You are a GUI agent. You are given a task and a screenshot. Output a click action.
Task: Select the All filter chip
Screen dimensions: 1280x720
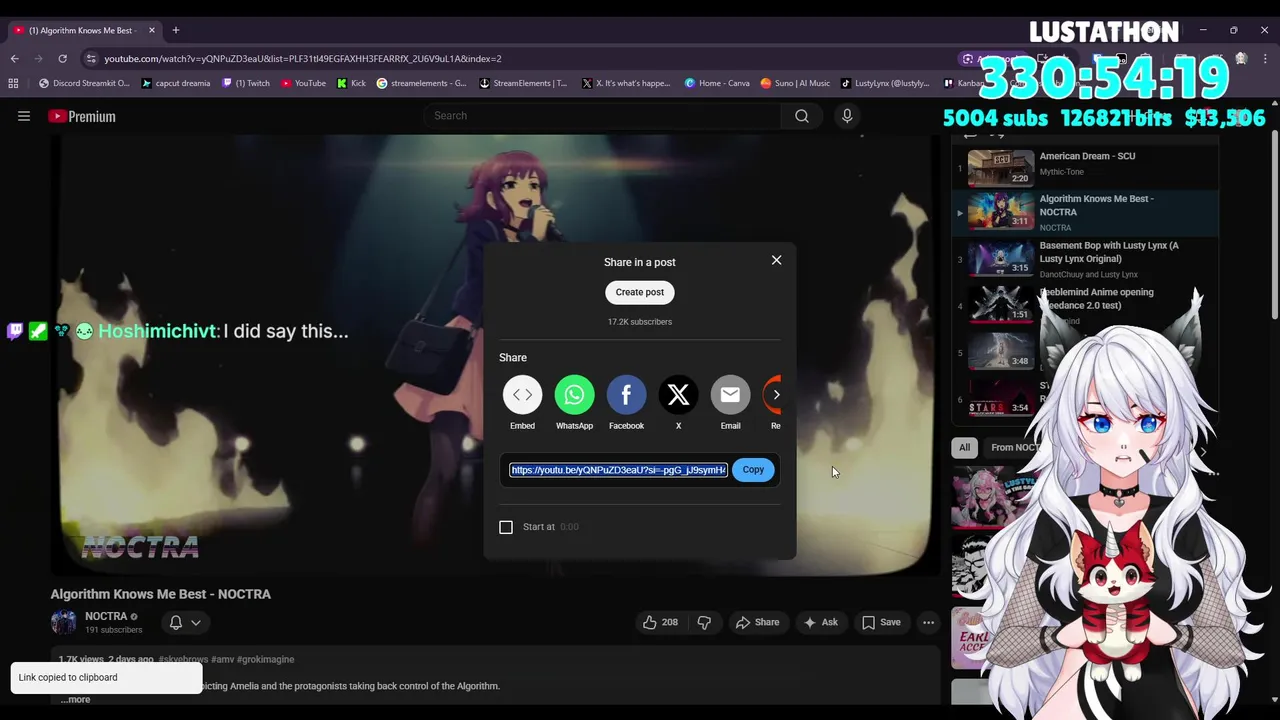pyautogui.click(x=964, y=447)
